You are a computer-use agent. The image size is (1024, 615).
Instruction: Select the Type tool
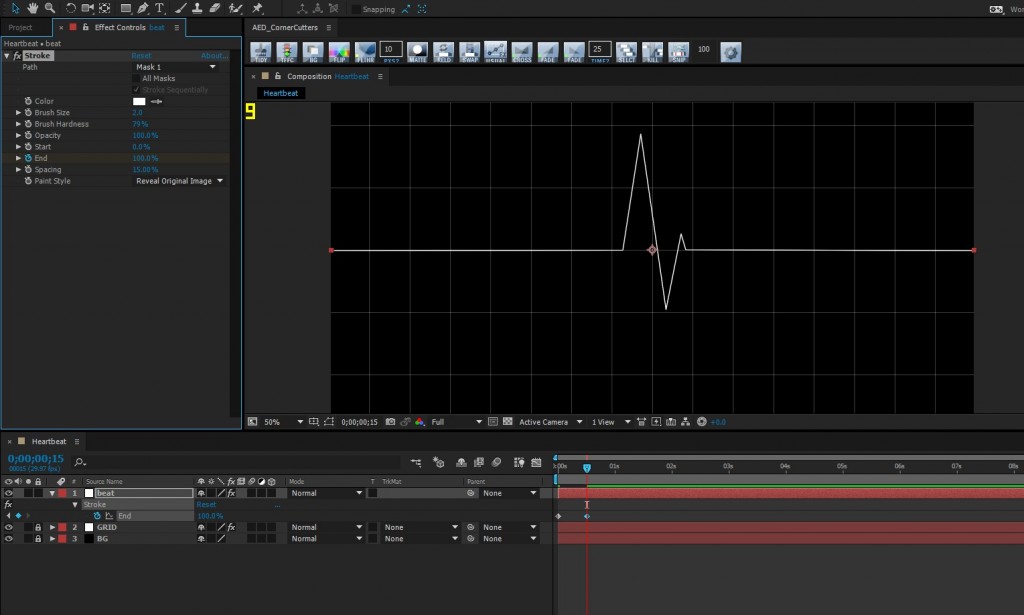(x=159, y=8)
